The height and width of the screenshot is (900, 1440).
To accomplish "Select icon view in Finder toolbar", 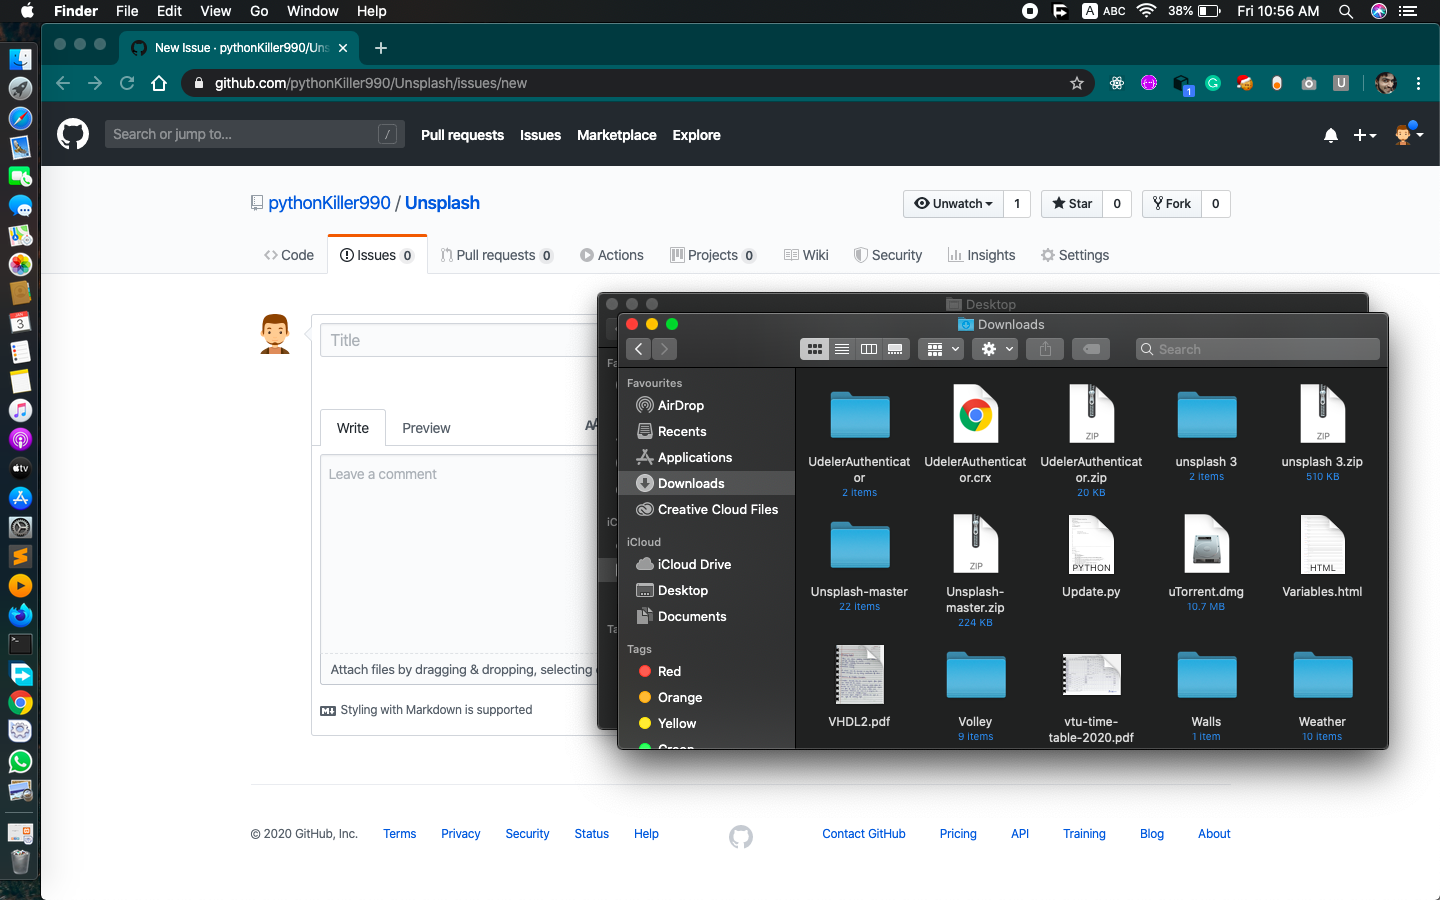I will coord(814,348).
